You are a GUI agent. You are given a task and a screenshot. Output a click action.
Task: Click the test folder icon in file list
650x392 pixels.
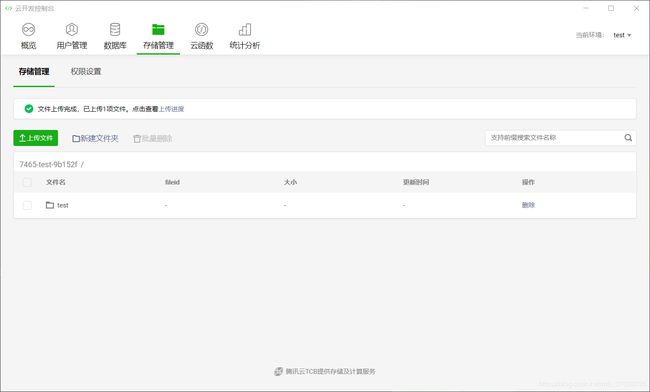(50, 205)
